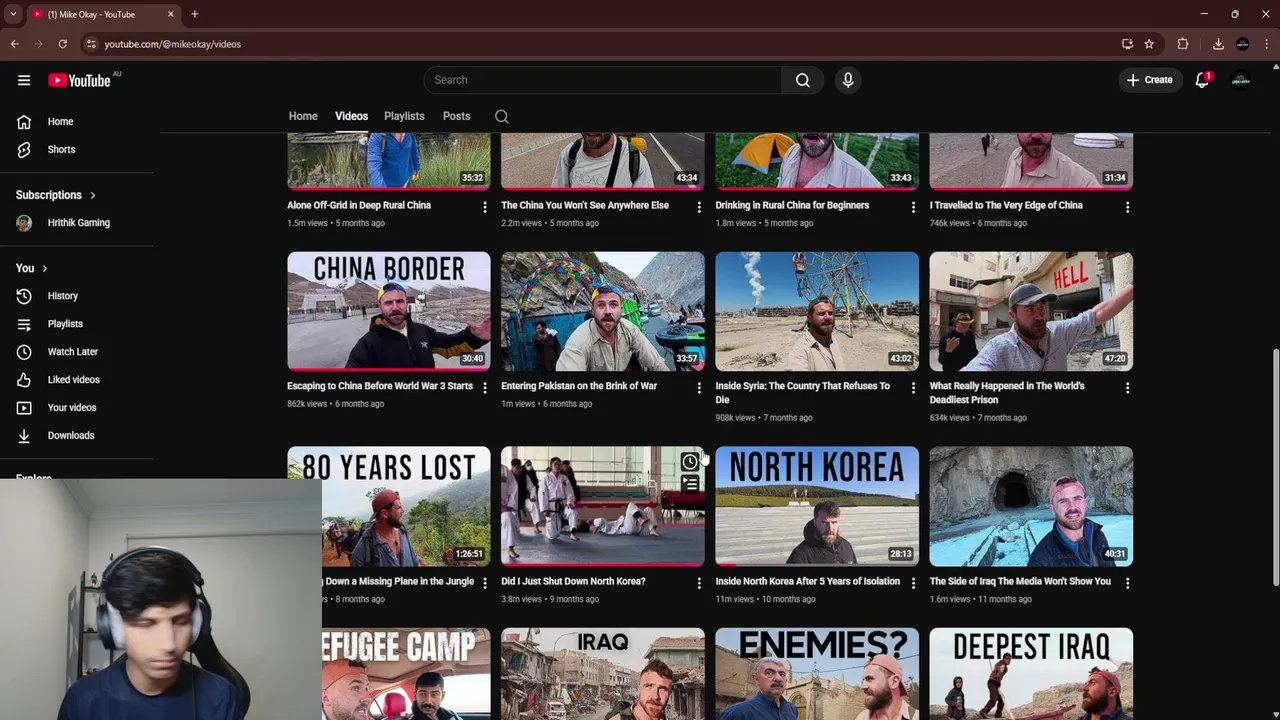The width and height of the screenshot is (1280, 720).
Task: Bookmark this page star icon
Action: pyautogui.click(x=1149, y=44)
